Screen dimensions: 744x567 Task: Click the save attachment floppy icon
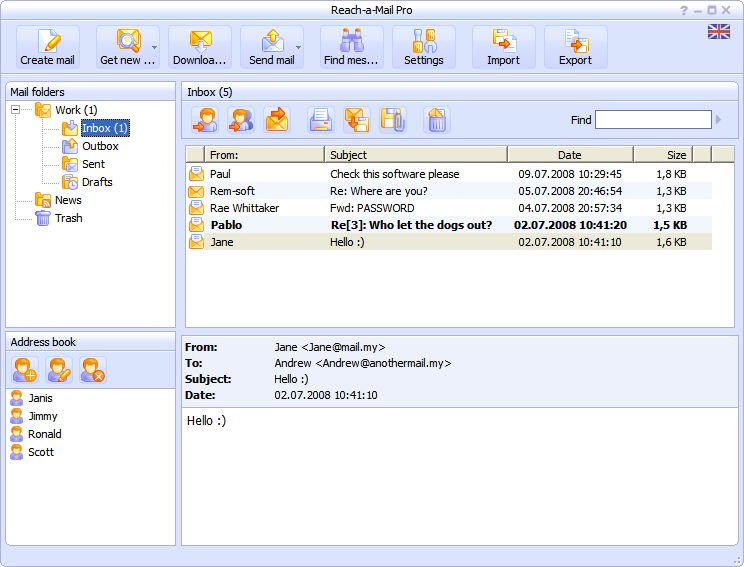(393, 120)
